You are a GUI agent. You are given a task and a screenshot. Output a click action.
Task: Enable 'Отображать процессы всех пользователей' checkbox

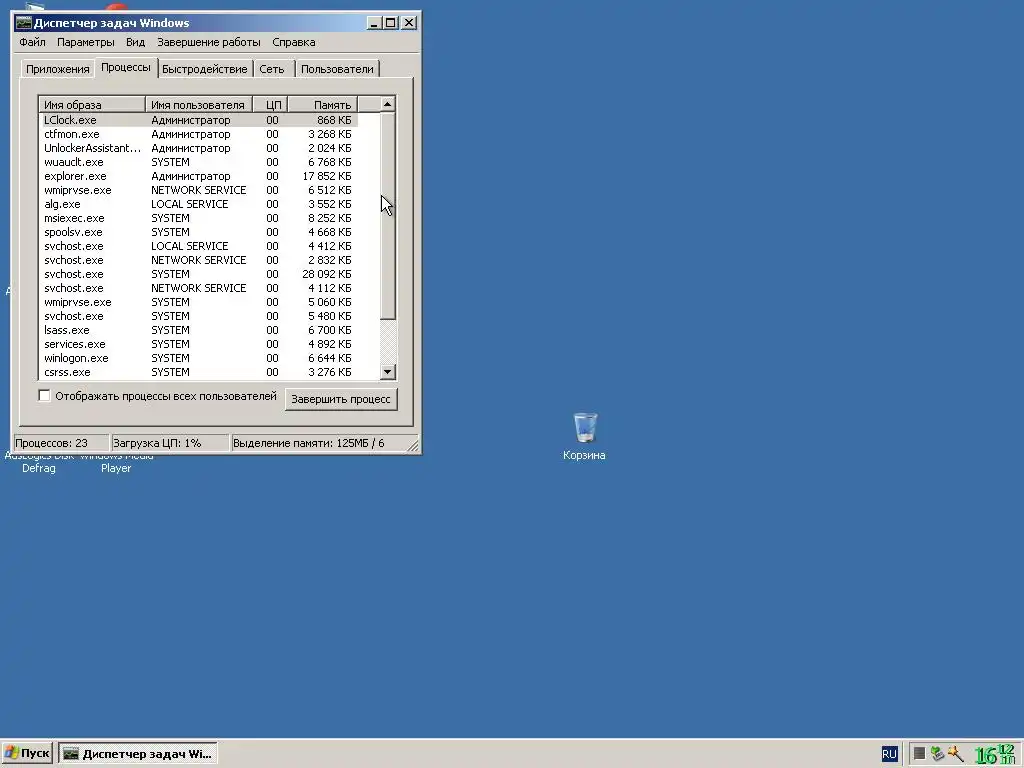click(x=44, y=396)
